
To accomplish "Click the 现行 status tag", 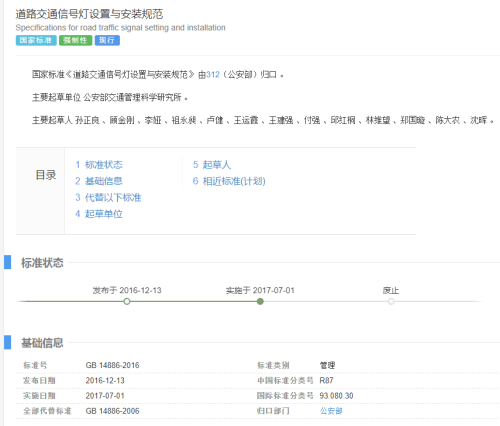I will pos(107,40).
